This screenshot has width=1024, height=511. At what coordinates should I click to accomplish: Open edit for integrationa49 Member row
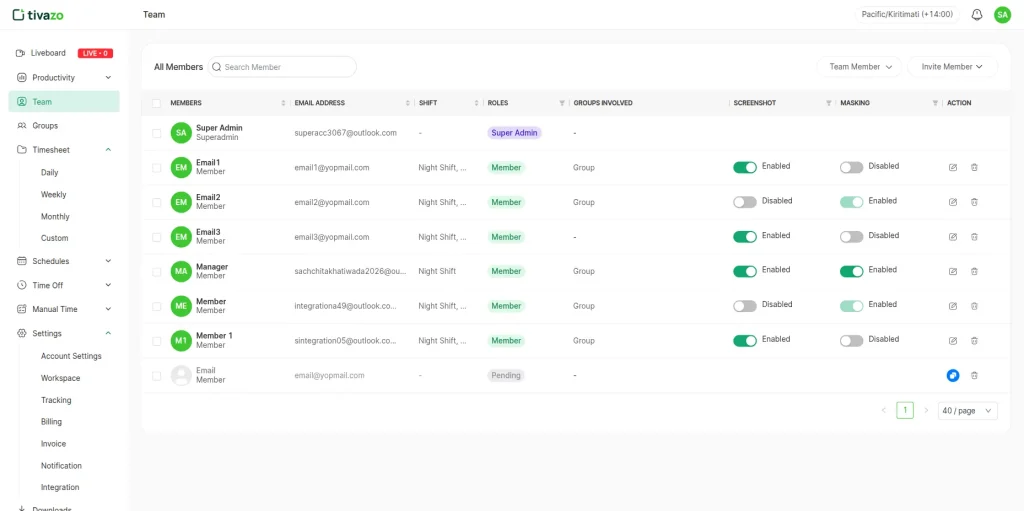coord(953,306)
